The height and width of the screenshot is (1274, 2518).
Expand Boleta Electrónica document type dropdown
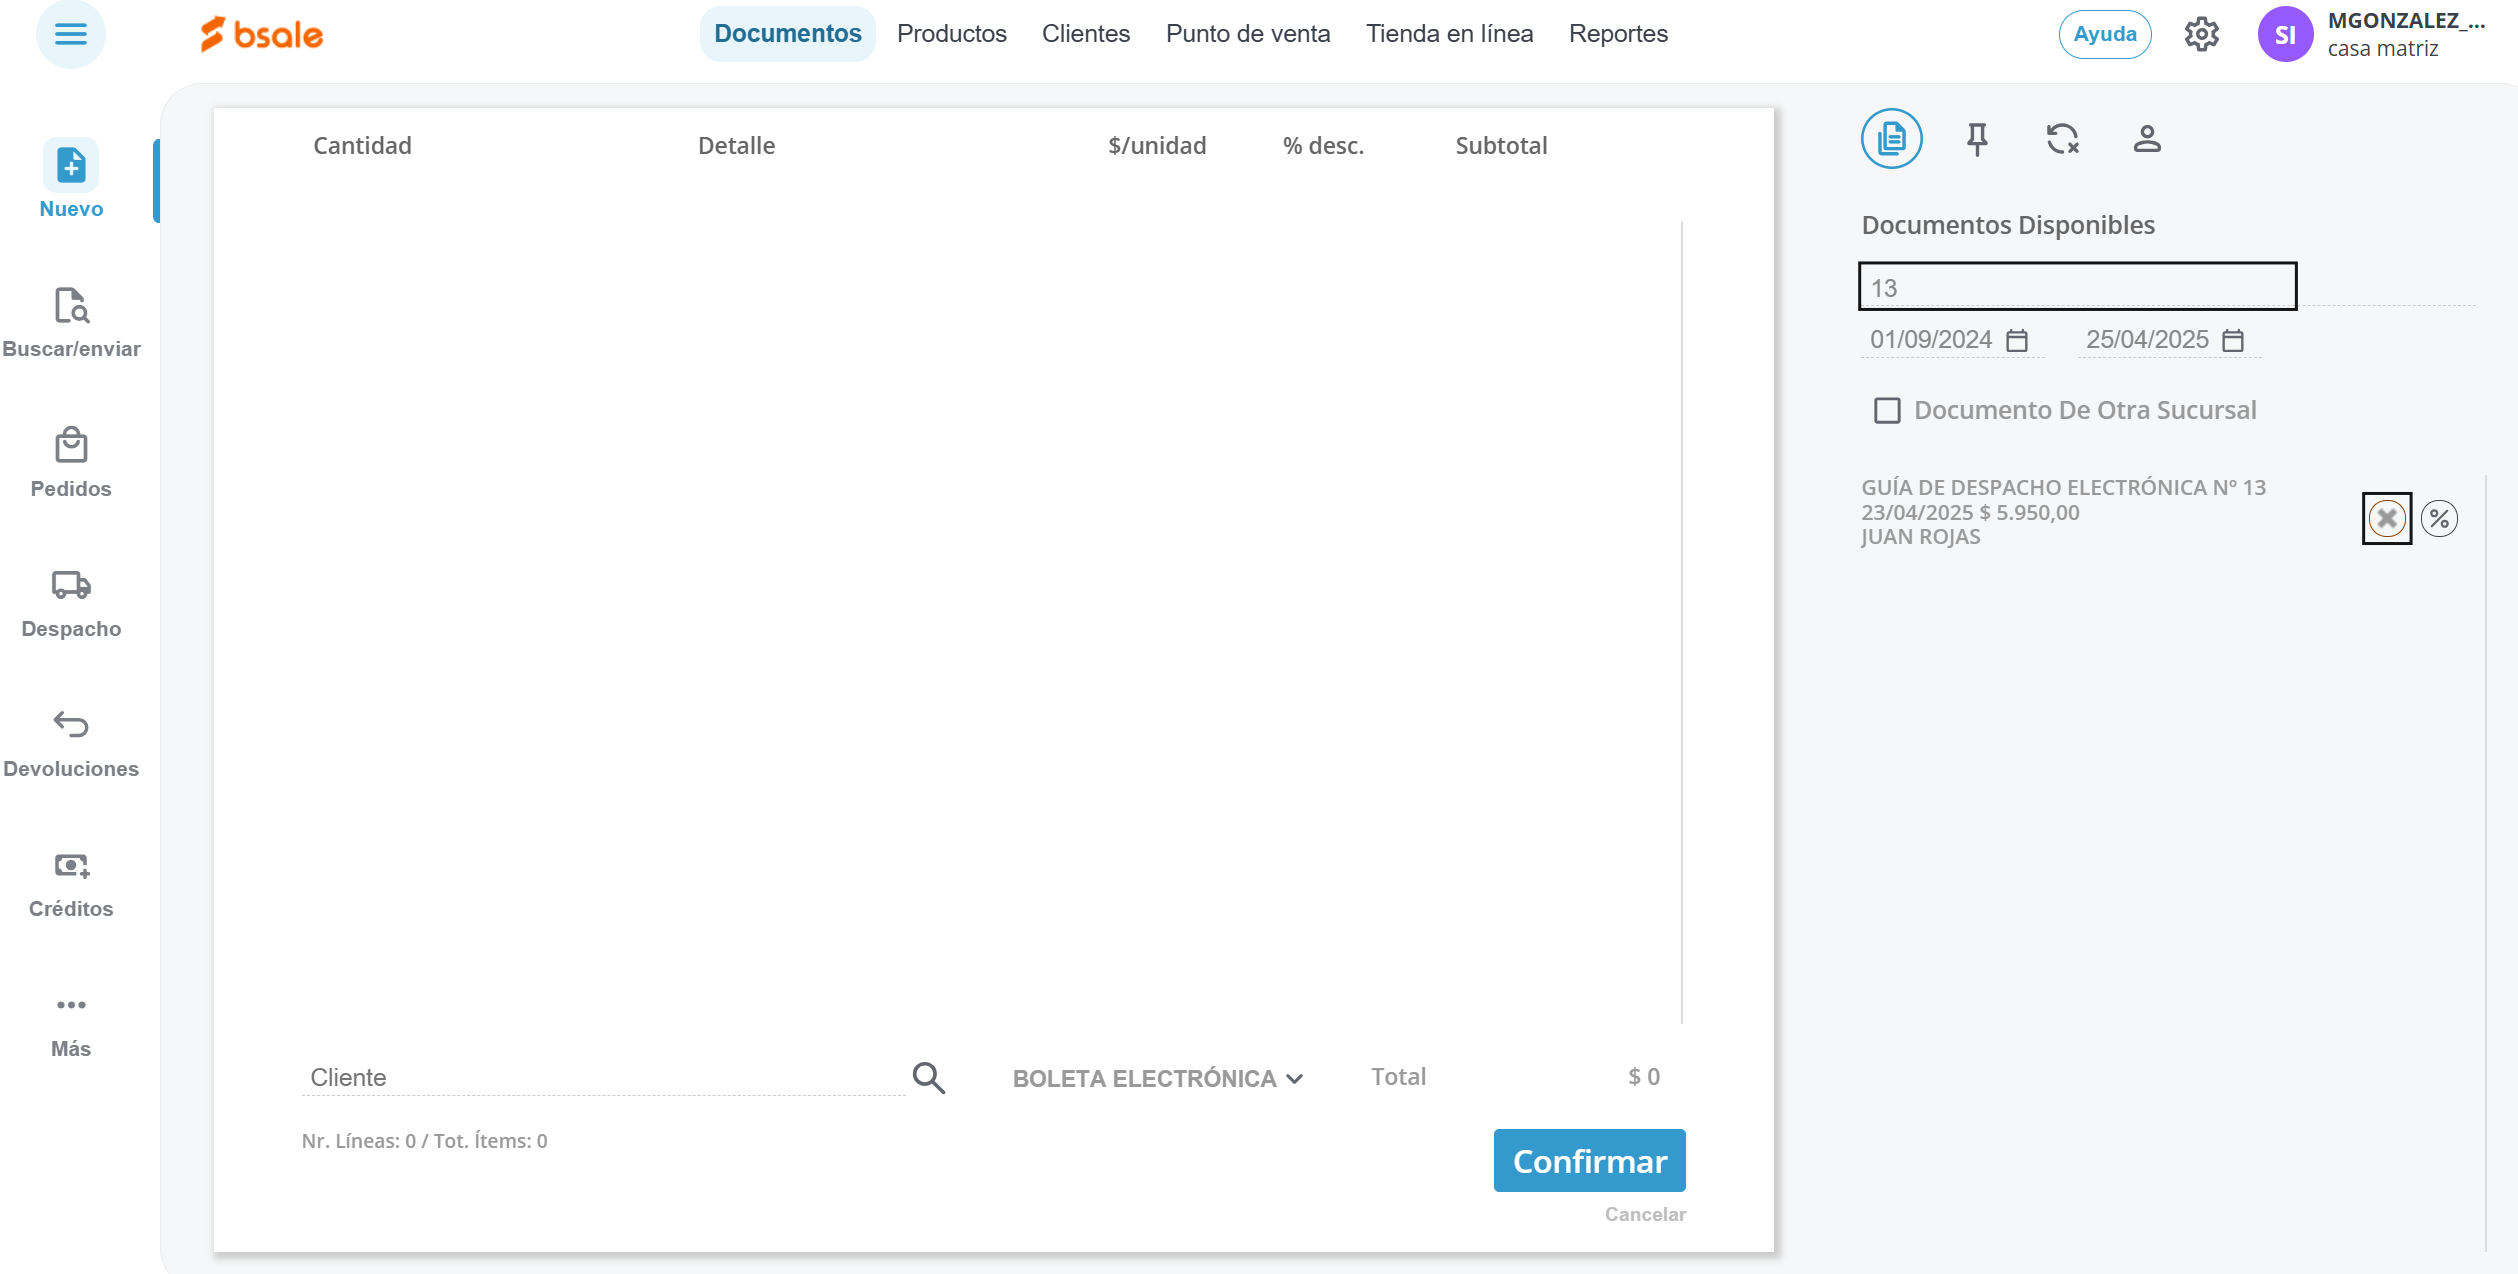point(1158,1078)
